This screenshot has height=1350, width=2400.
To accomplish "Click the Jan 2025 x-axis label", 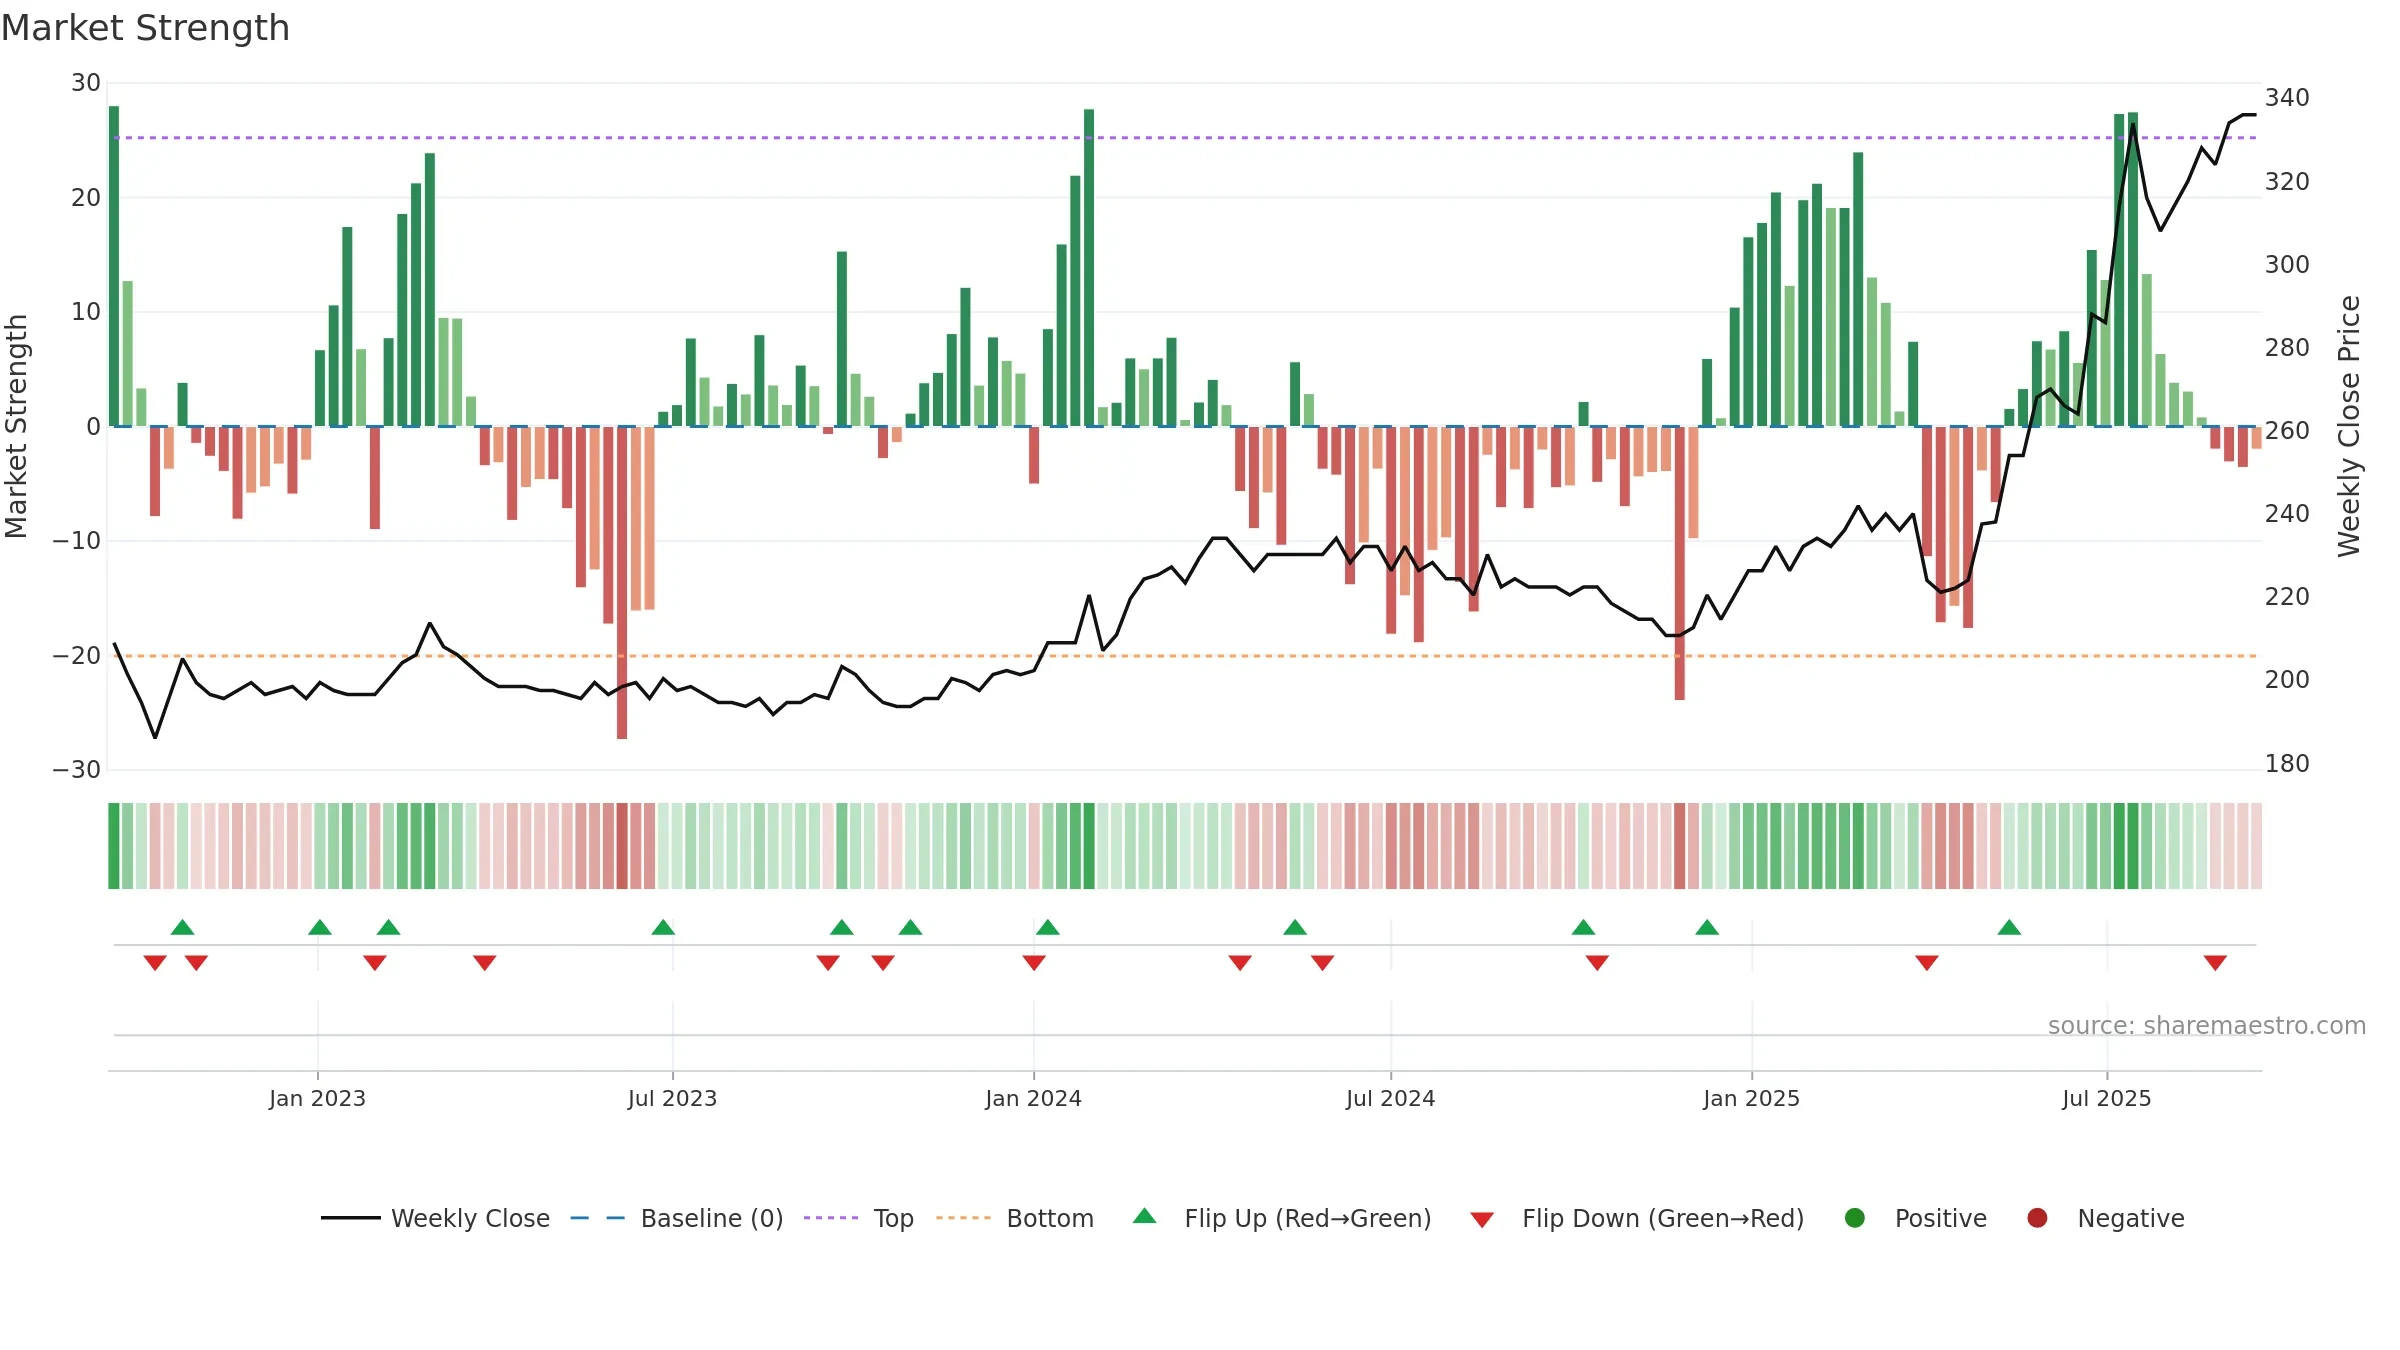I will [1751, 1098].
